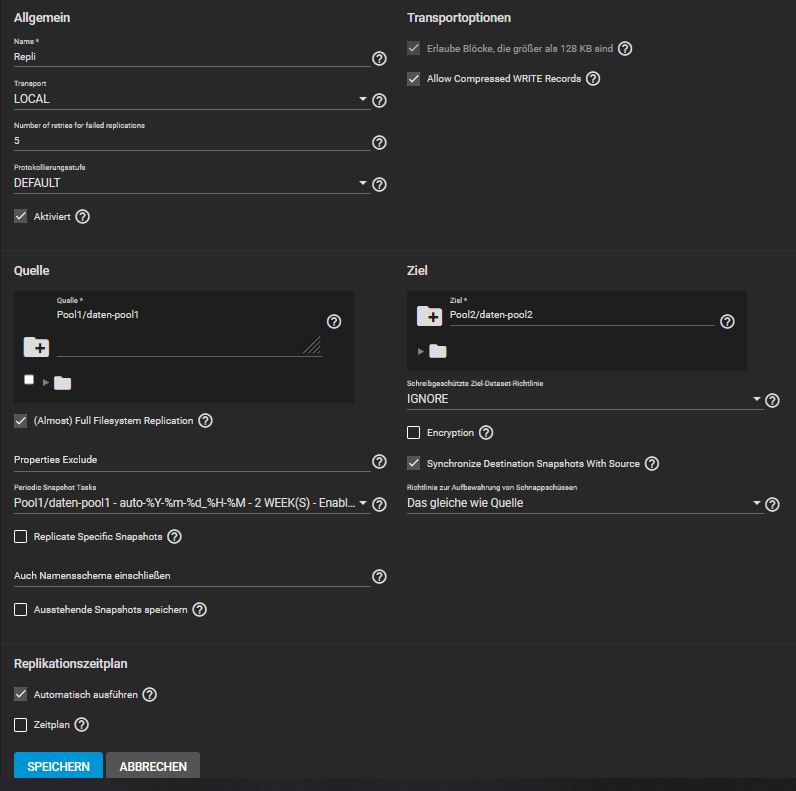Click the Quelle folder browse icon
The width and height of the screenshot is (796, 791).
pos(37,347)
